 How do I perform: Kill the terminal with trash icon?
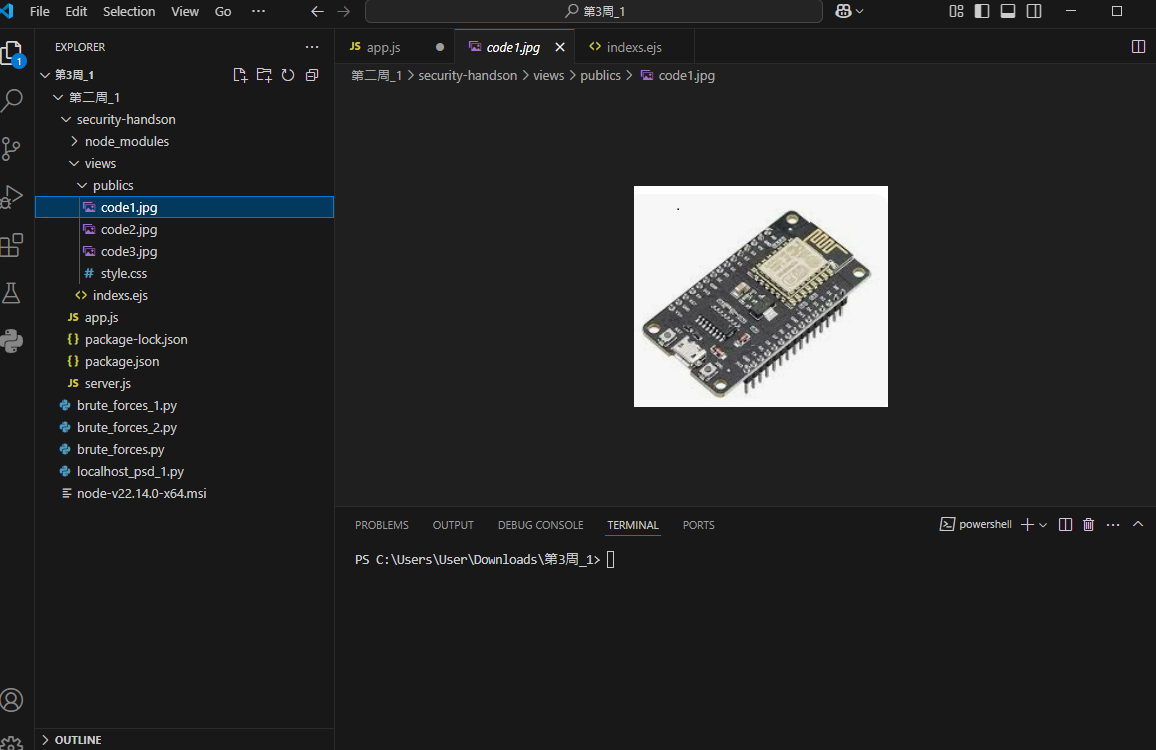coord(1089,525)
